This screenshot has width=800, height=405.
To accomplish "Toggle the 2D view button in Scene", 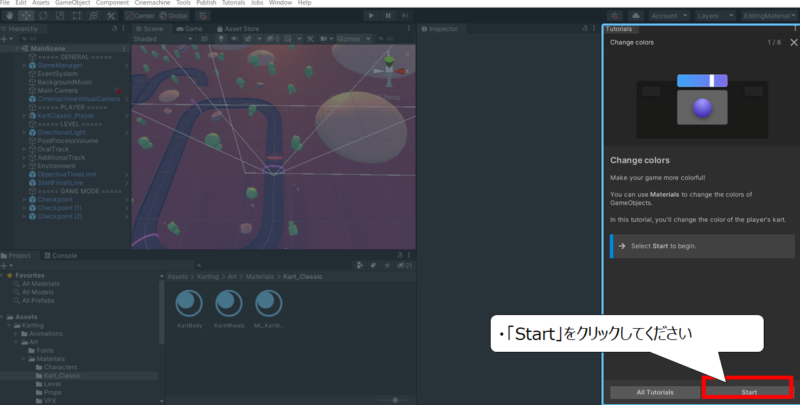I will pos(205,39).
